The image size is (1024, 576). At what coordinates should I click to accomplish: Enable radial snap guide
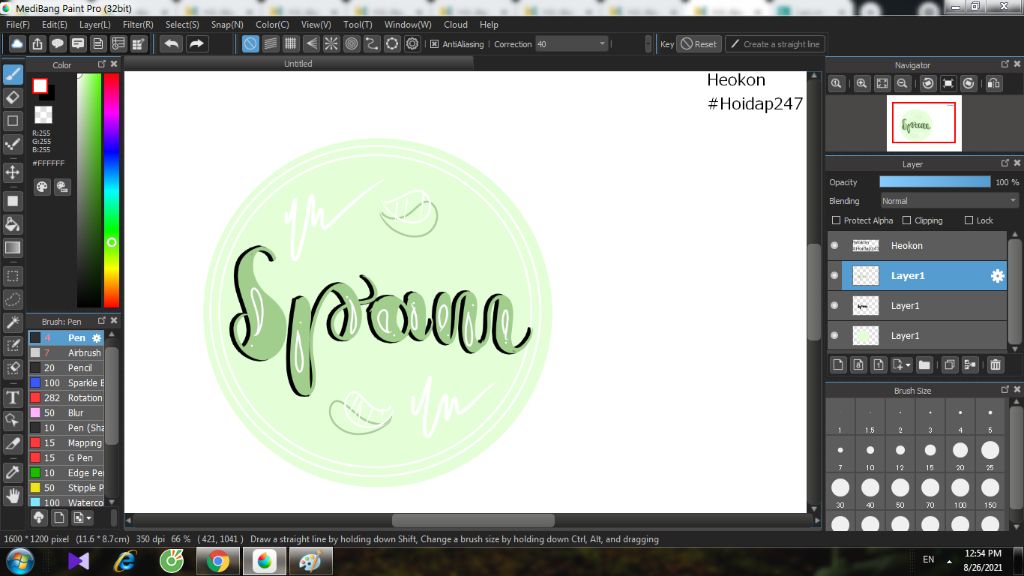pyautogui.click(x=331, y=44)
